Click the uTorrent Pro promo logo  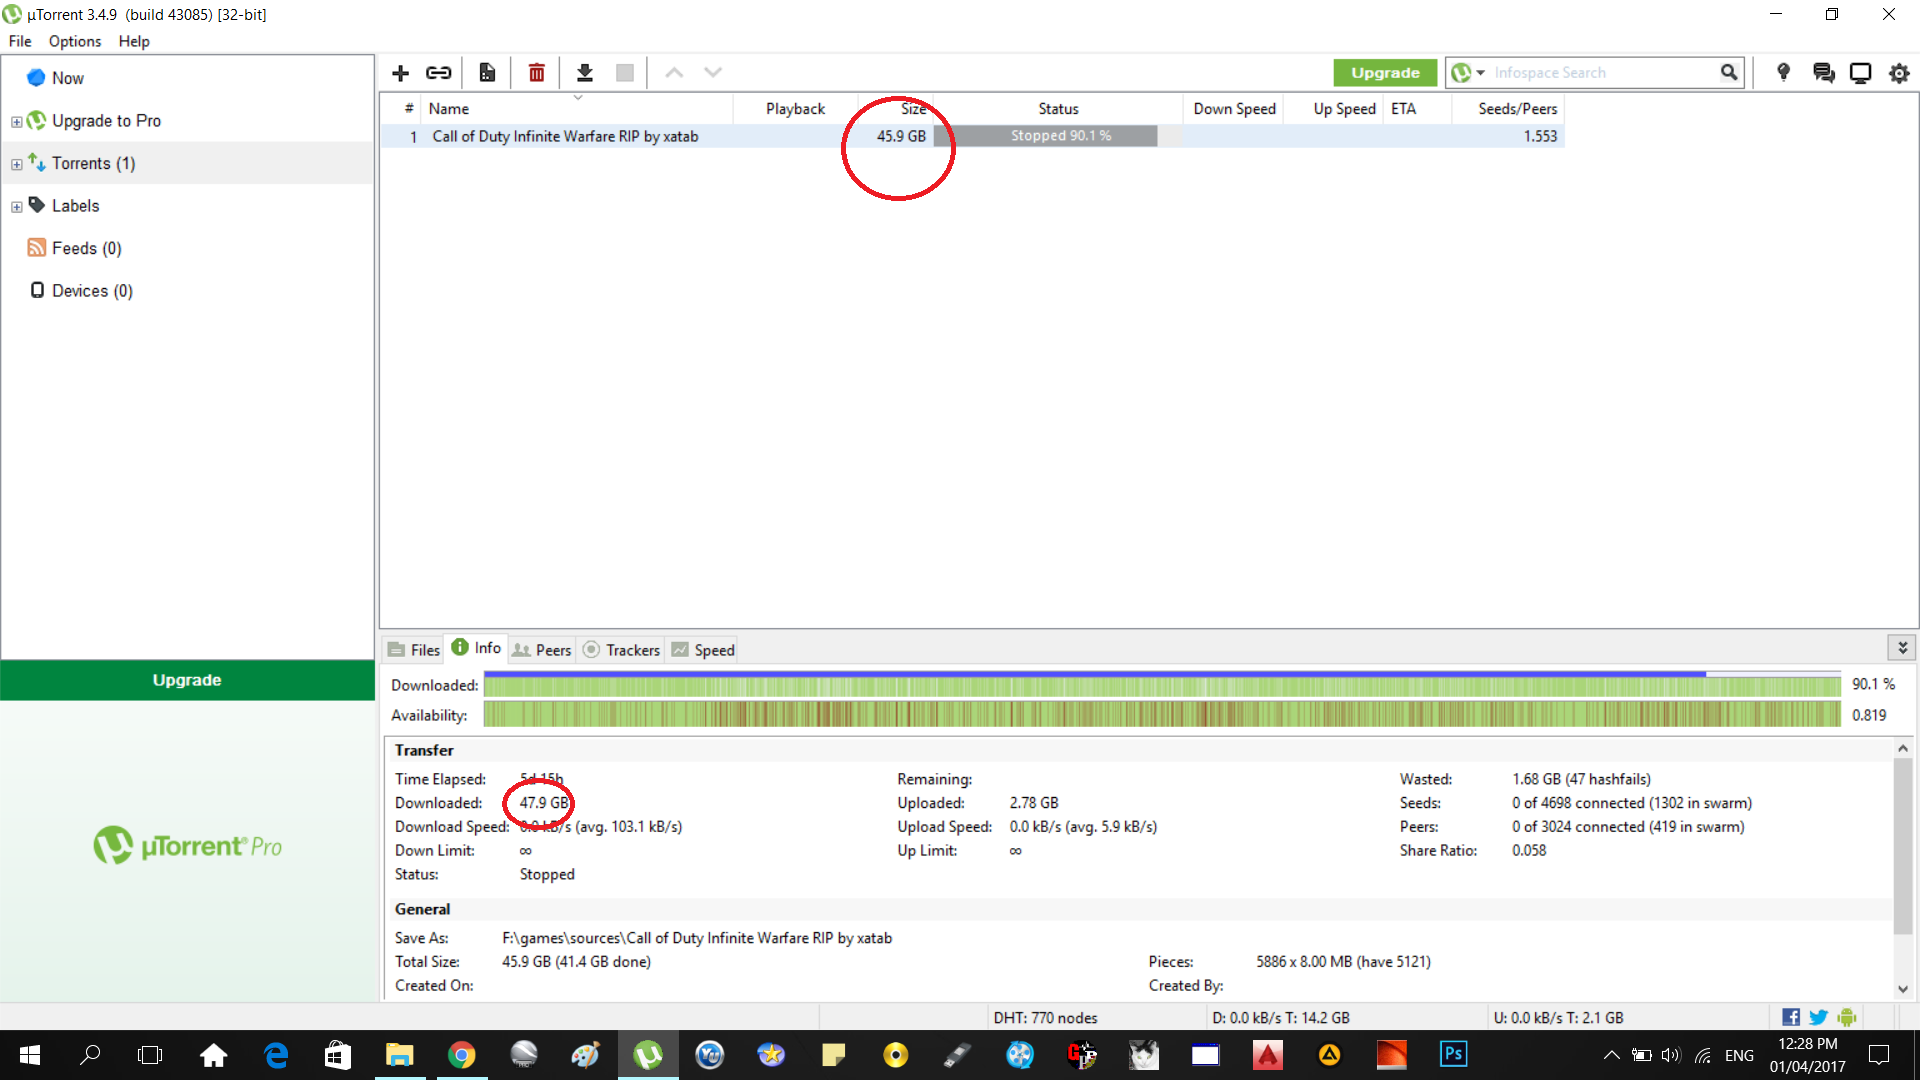pos(187,846)
